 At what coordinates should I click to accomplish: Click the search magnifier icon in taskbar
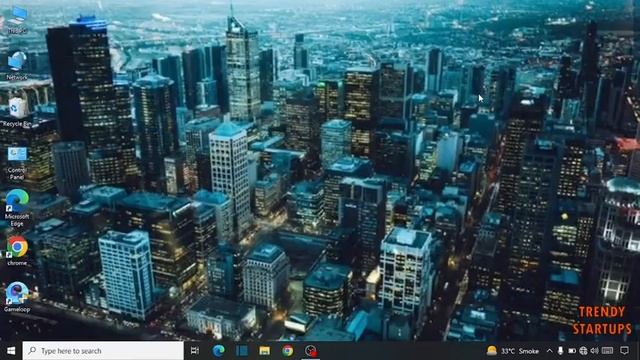(32, 351)
